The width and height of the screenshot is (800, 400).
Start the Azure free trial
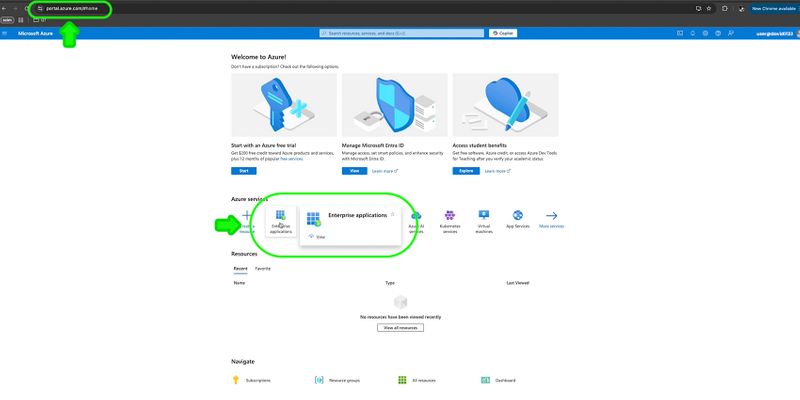point(244,171)
